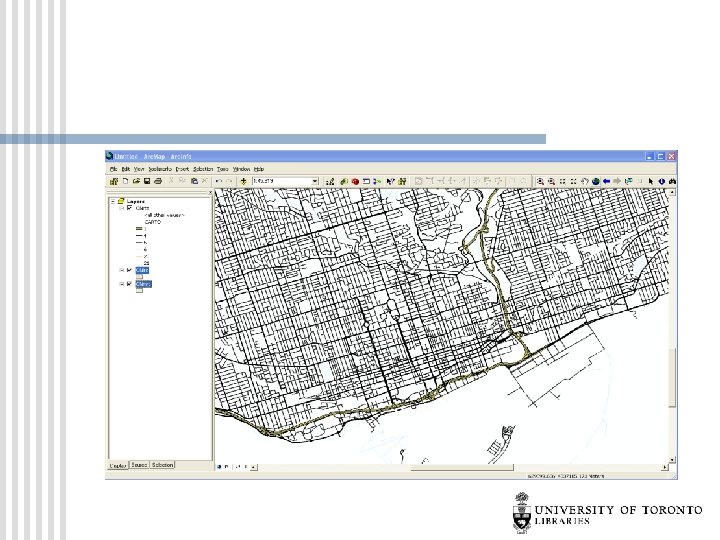Open the map scale dropdown
Image resolution: width=720 pixels, height=540 pixels.
coord(315,181)
